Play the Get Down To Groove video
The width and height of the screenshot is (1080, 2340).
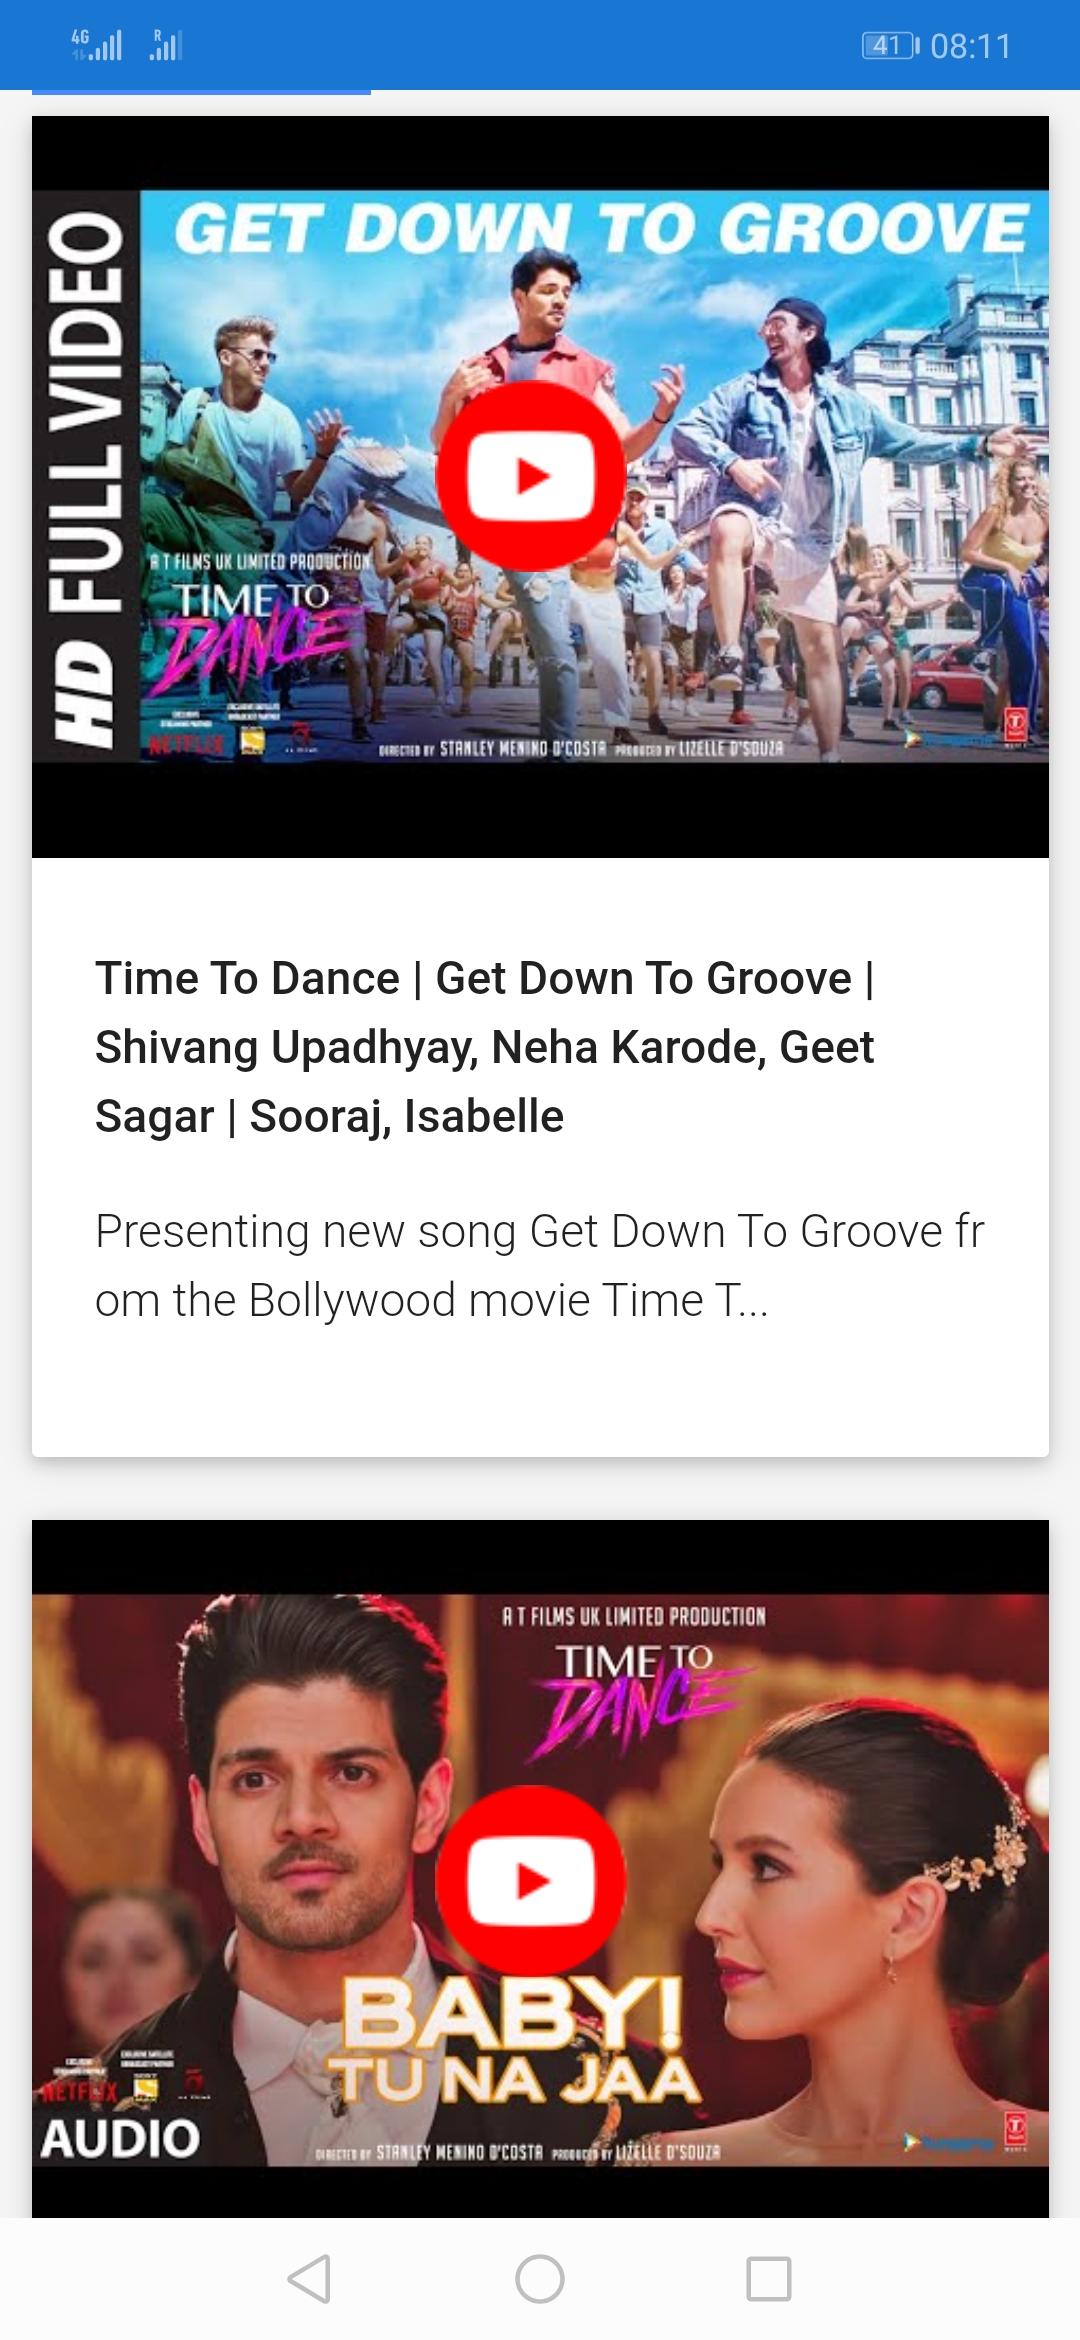(x=531, y=476)
